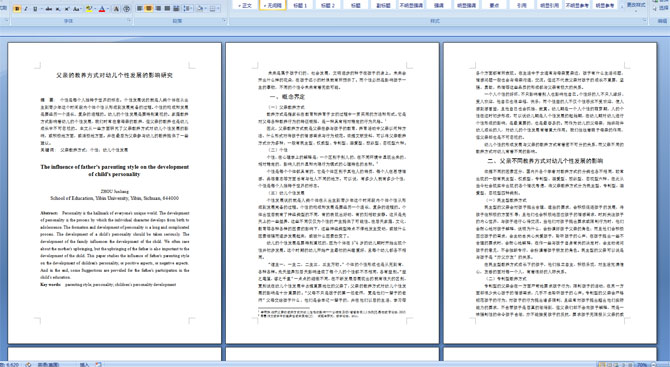Image resolution: width=670 pixels, height=367 pixels.
Task: Click the text highlight color icon
Action: [x=89, y=9]
